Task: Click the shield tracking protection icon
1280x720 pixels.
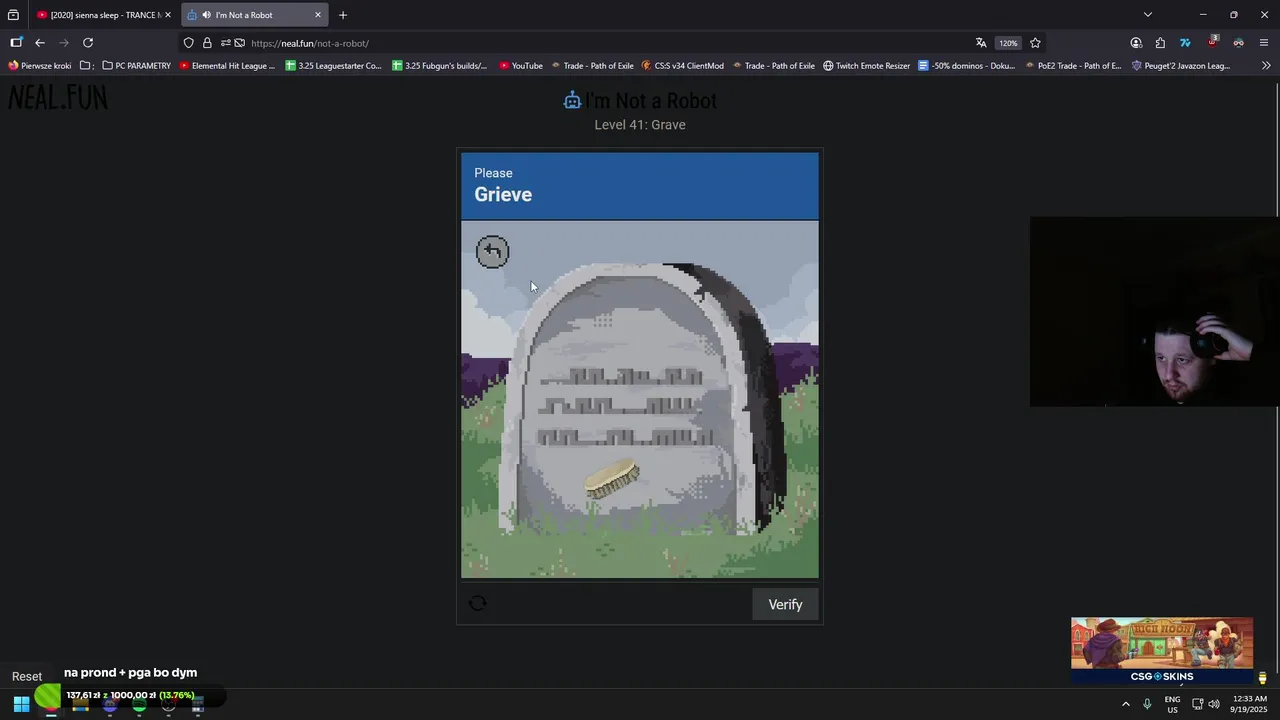Action: 188,43
